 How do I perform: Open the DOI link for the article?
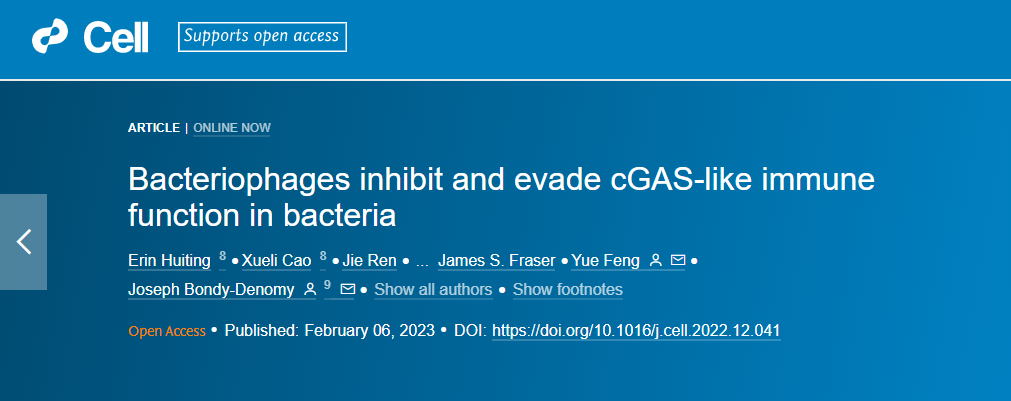[x=636, y=331]
